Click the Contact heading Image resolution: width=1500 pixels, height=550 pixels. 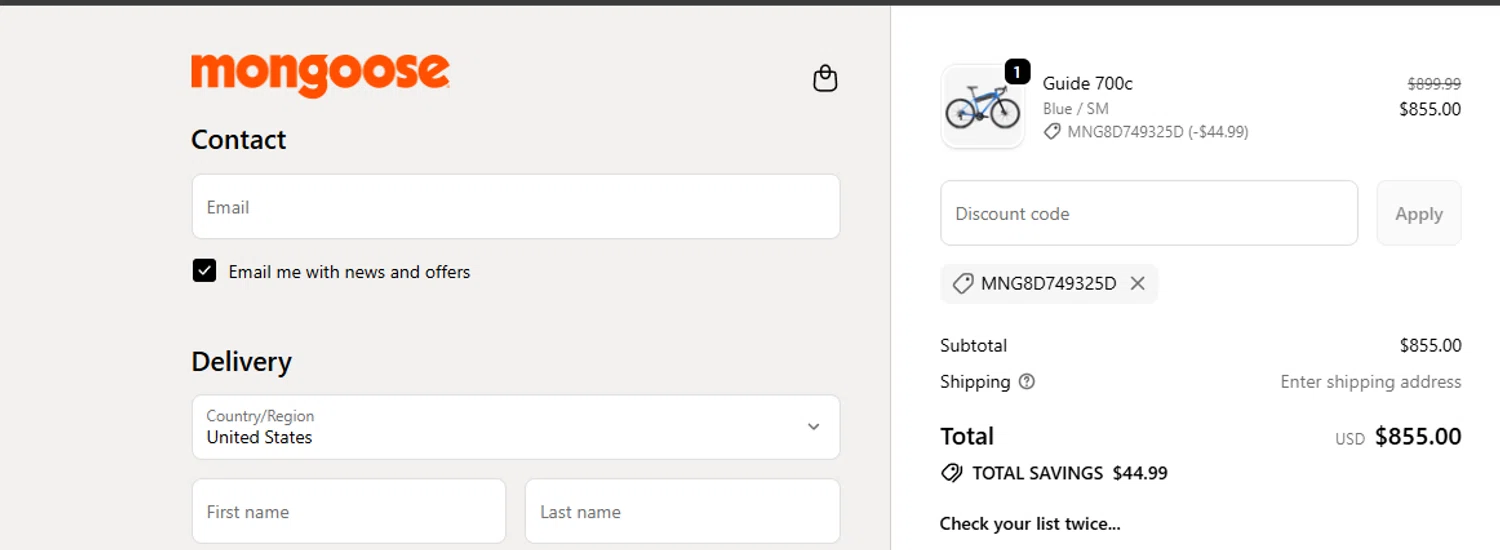[238, 139]
